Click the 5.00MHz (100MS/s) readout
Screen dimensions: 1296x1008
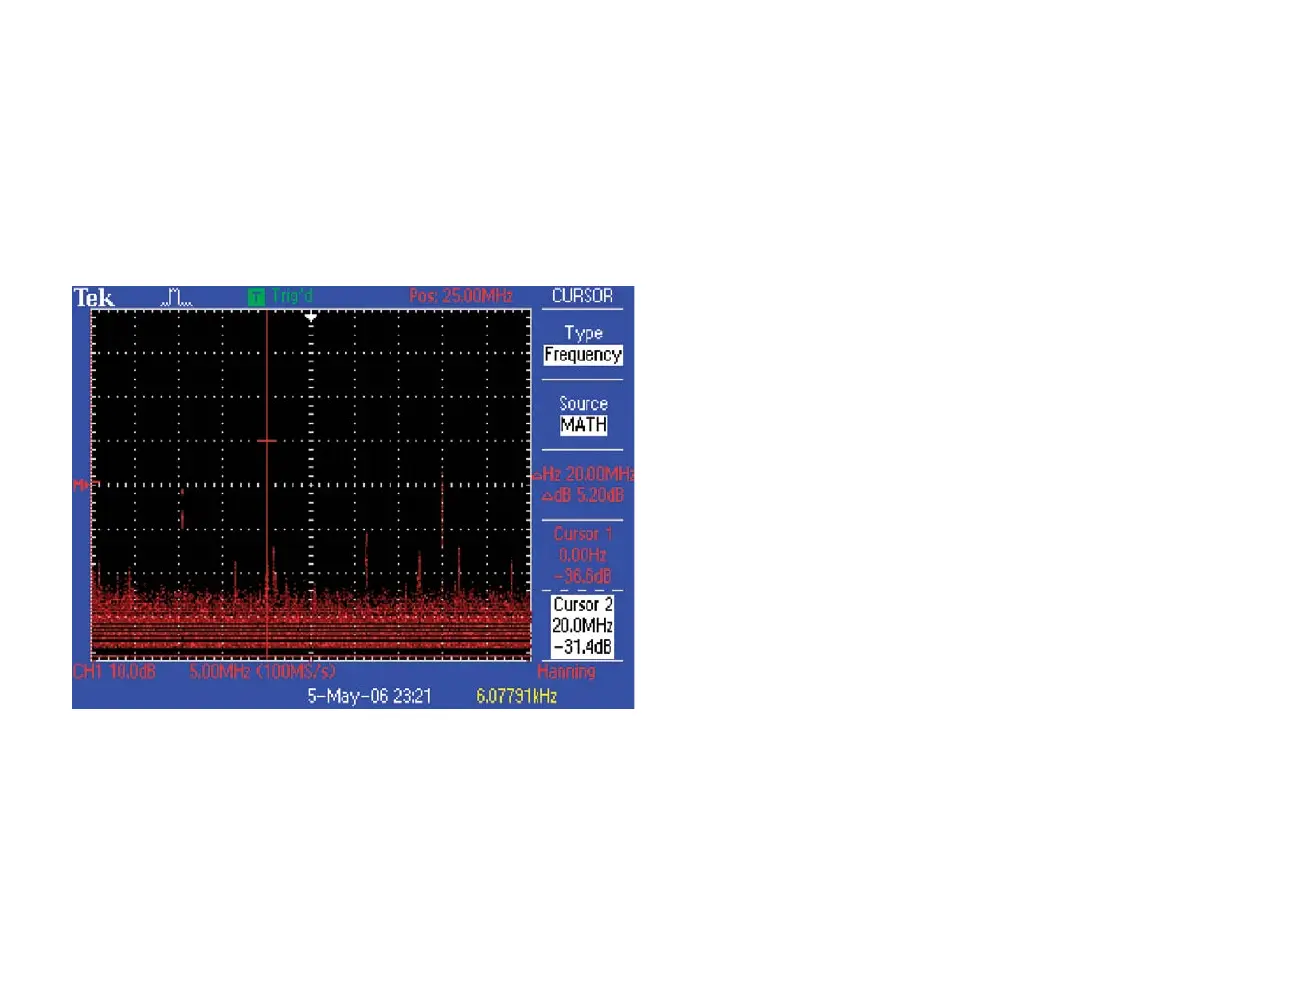click(x=263, y=672)
